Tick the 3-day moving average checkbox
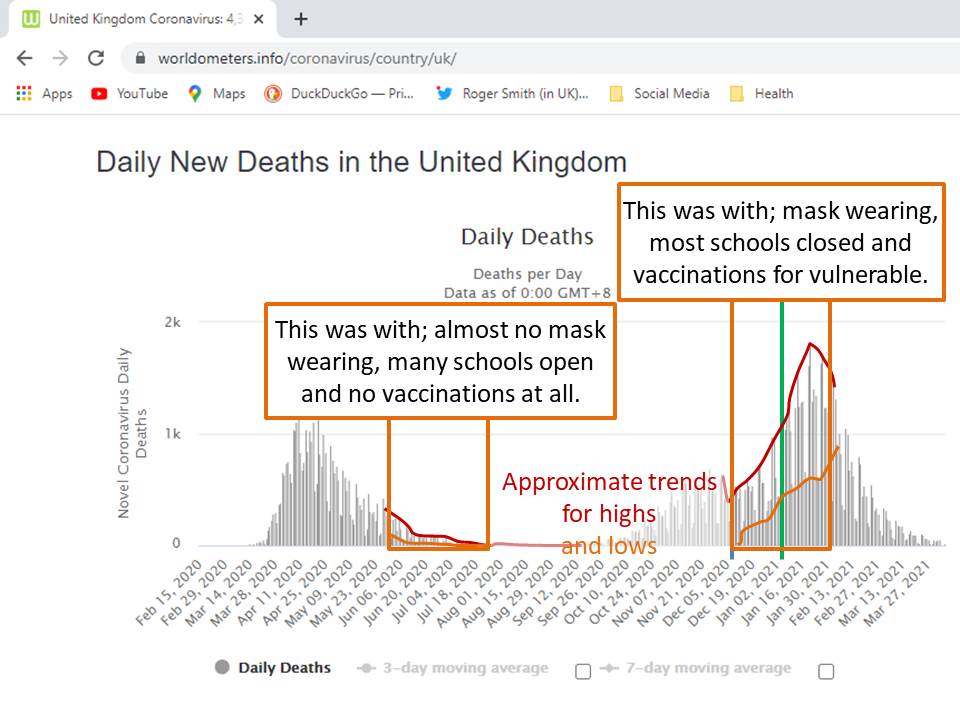960x720 pixels. (583, 671)
